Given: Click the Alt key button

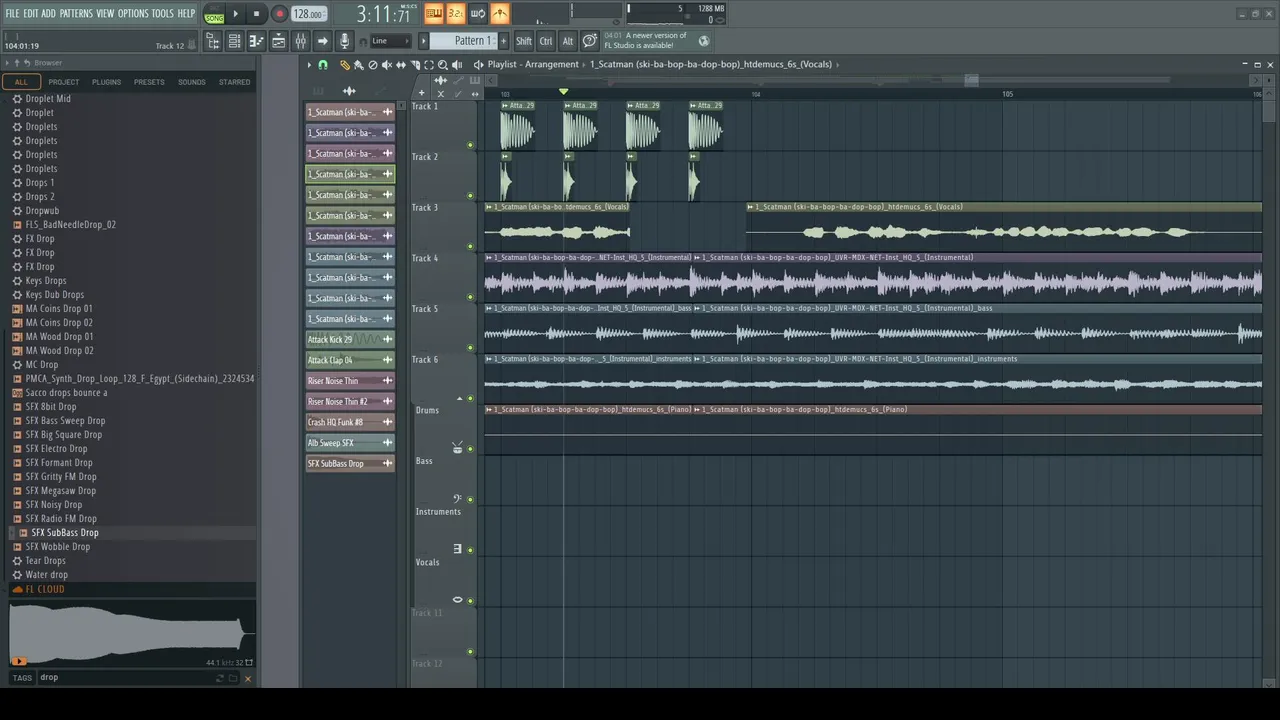Looking at the screenshot, I should click(x=568, y=41).
